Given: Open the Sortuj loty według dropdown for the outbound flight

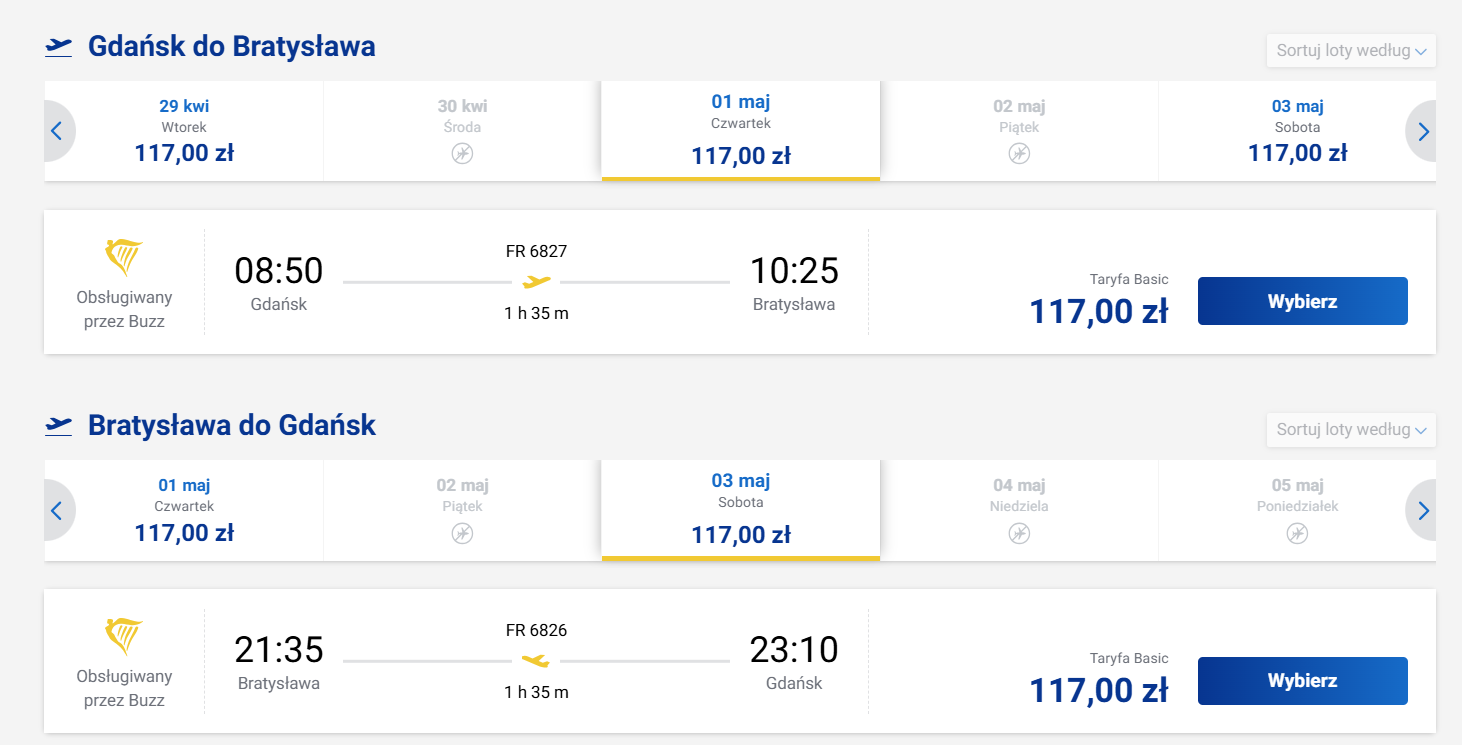Looking at the screenshot, I should (x=1351, y=51).
